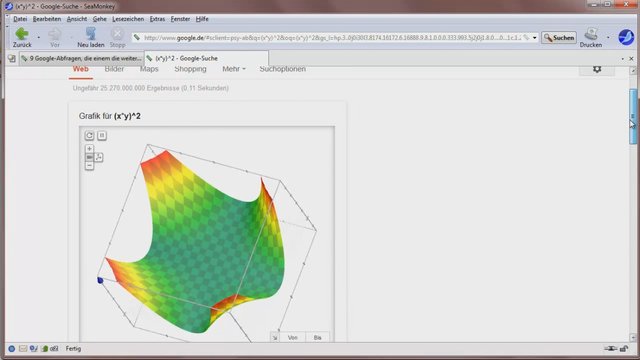
Task: Select the (x*y)^2 - Google-Suche tab
Action: point(206,58)
